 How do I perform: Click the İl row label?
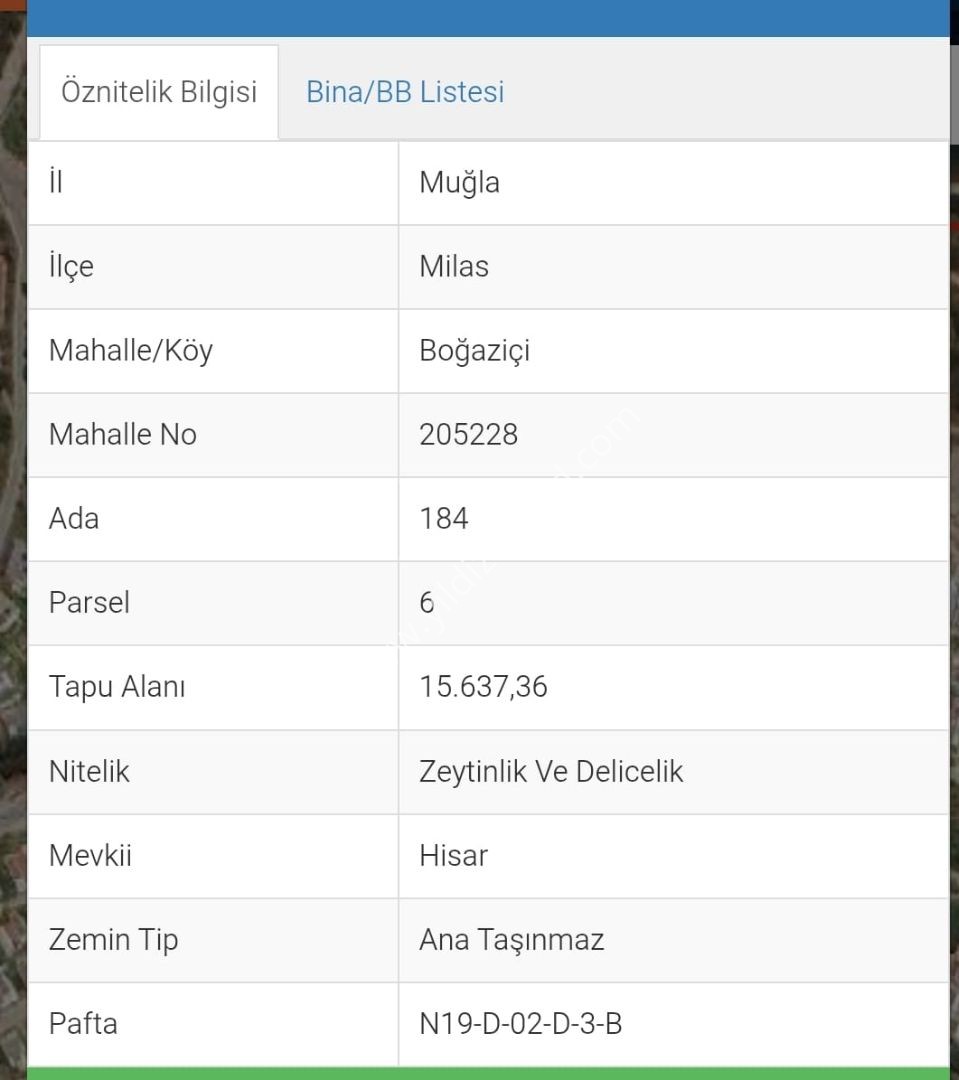(x=56, y=182)
